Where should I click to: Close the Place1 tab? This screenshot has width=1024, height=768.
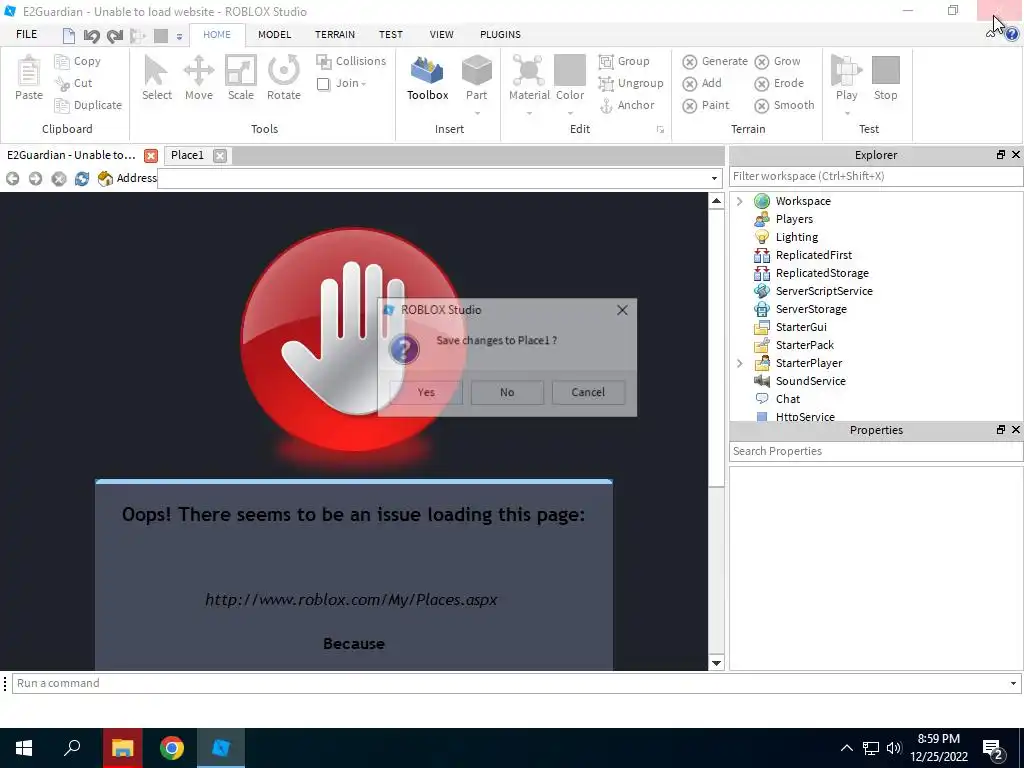click(220, 156)
